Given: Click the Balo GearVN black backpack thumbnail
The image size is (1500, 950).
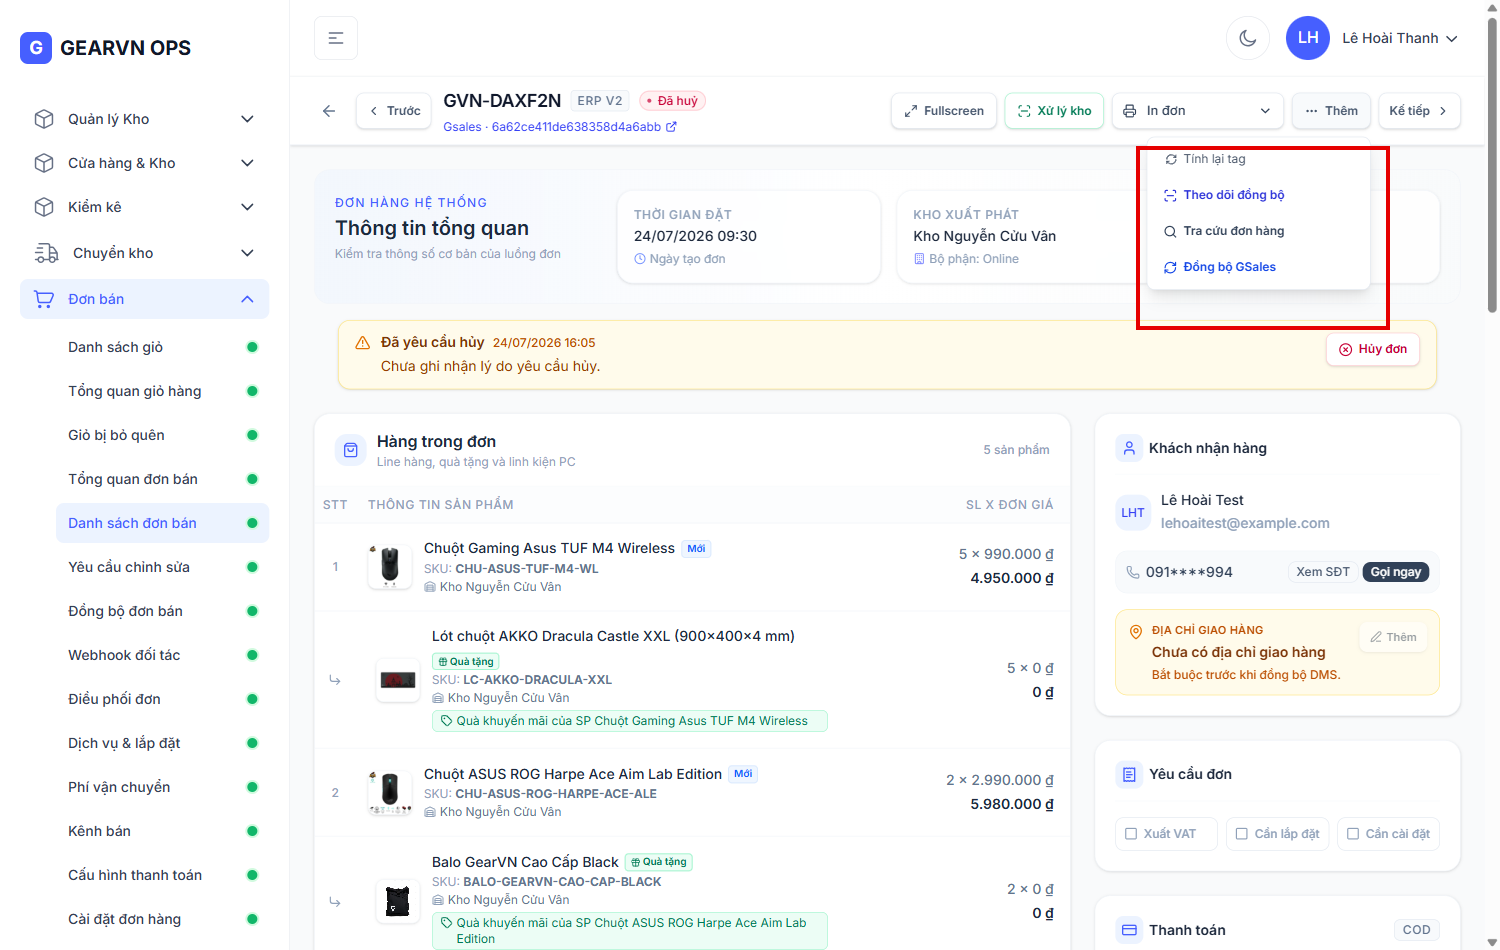Looking at the screenshot, I should [x=398, y=901].
